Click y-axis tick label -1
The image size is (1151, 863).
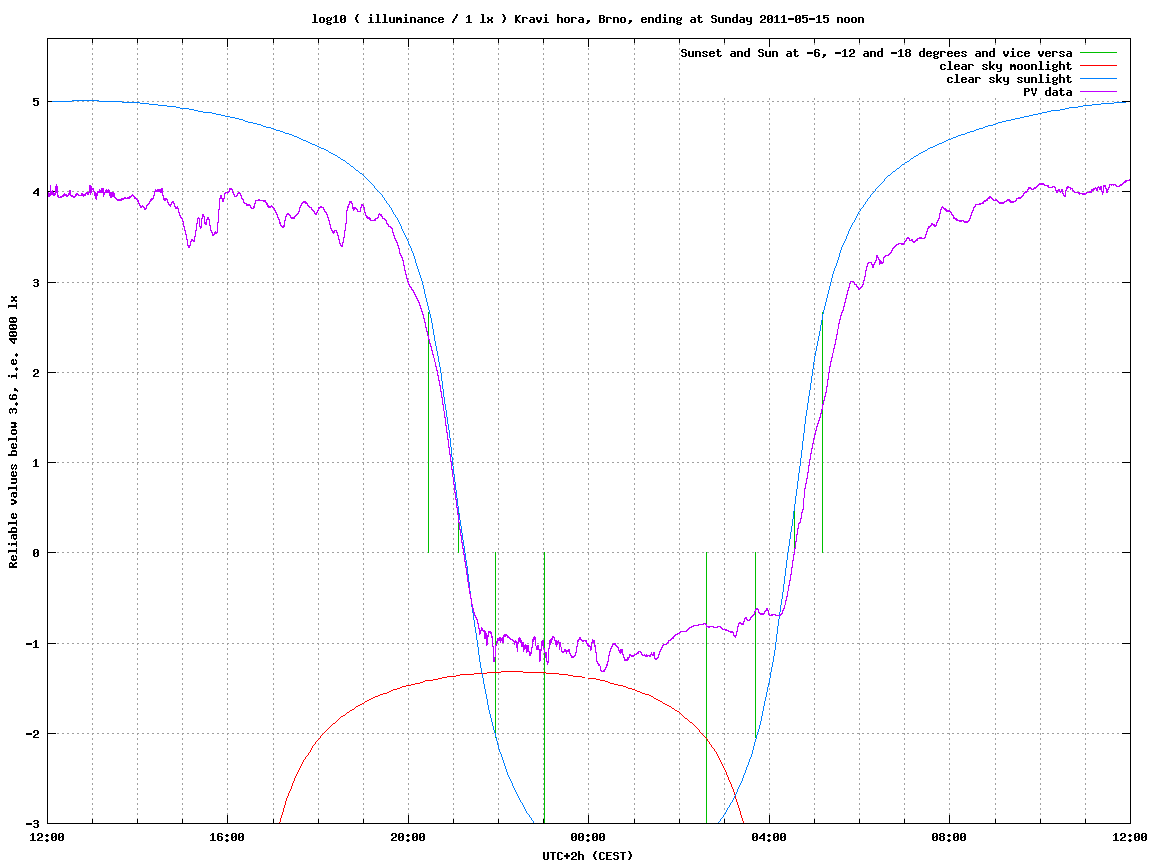click(x=32, y=644)
